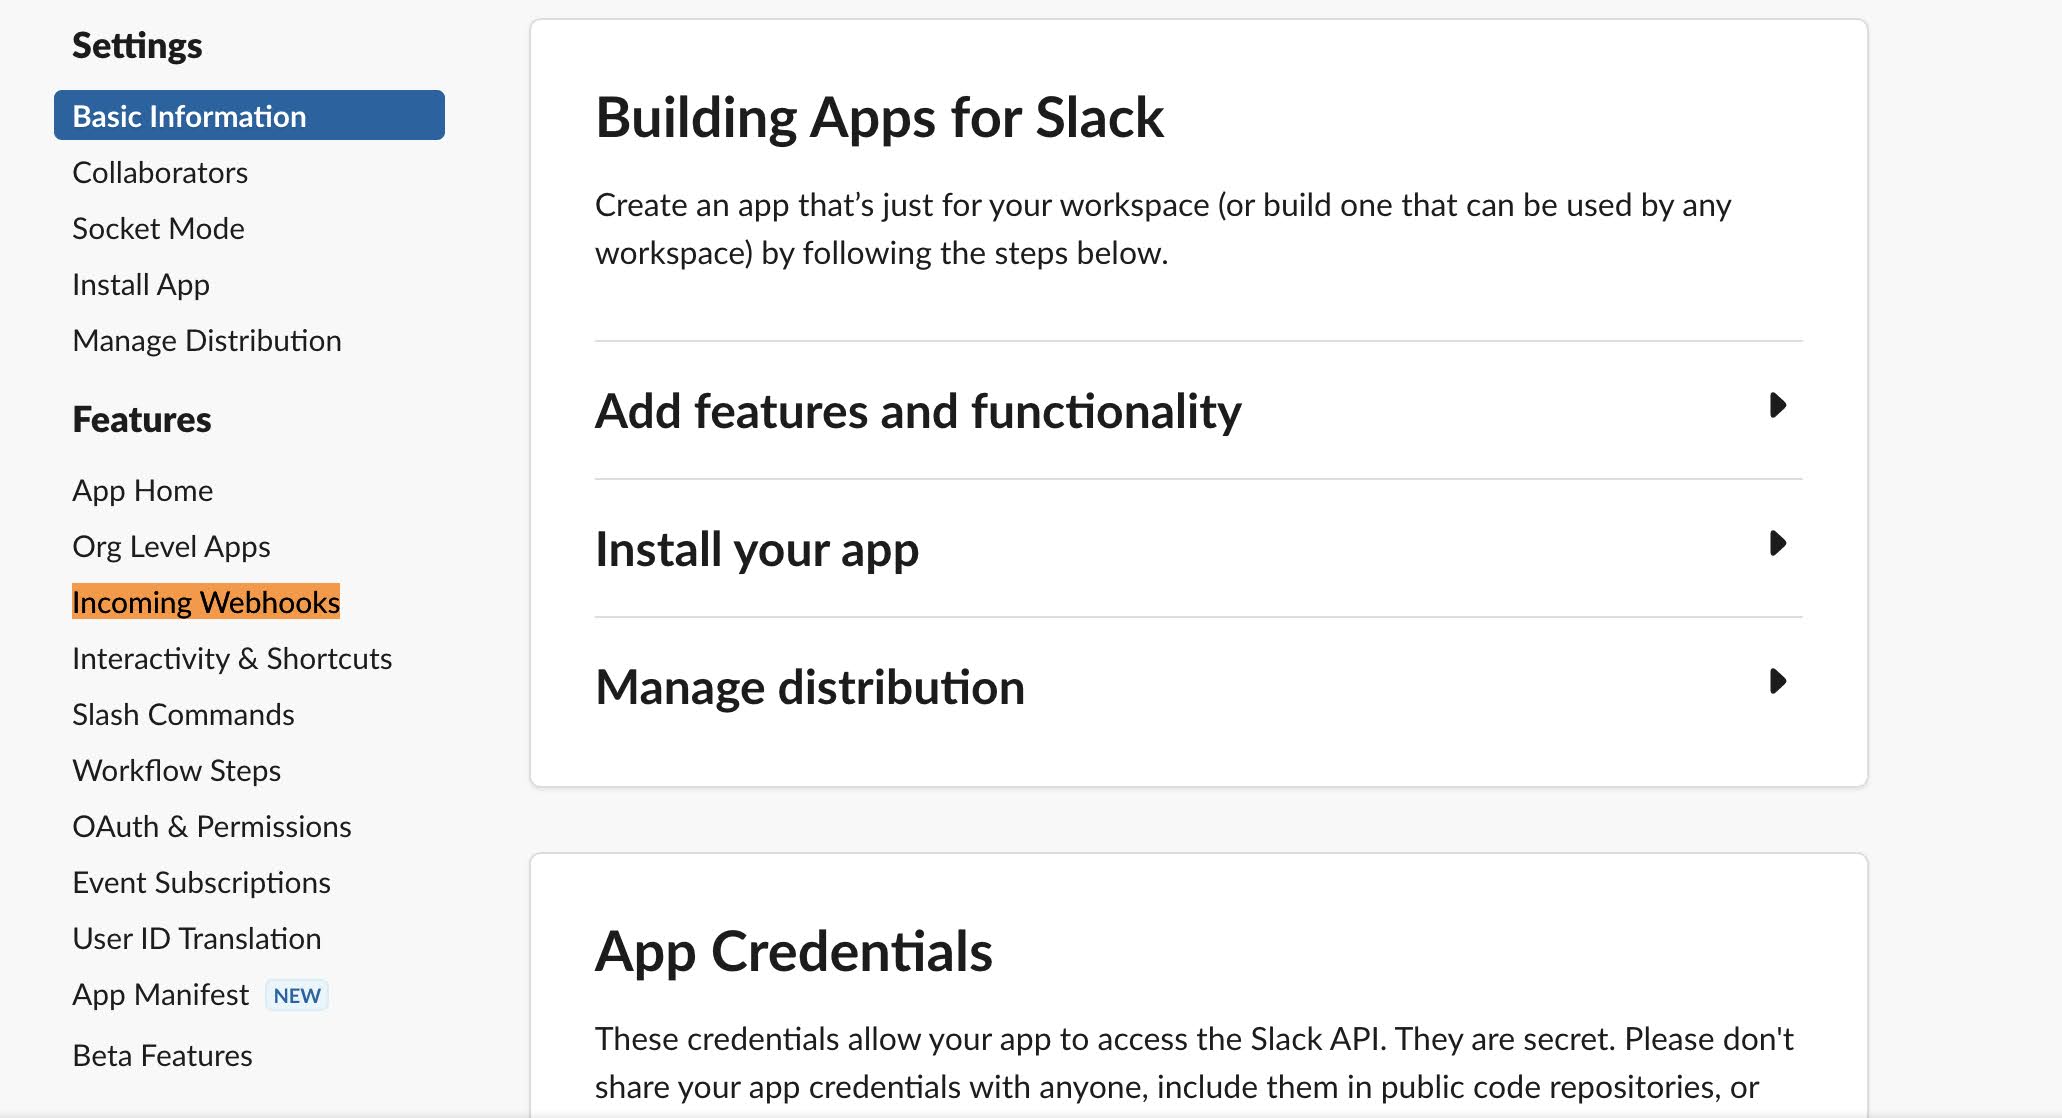Open User ID Translation
The height and width of the screenshot is (1118, 2062).
coord(197,939)
